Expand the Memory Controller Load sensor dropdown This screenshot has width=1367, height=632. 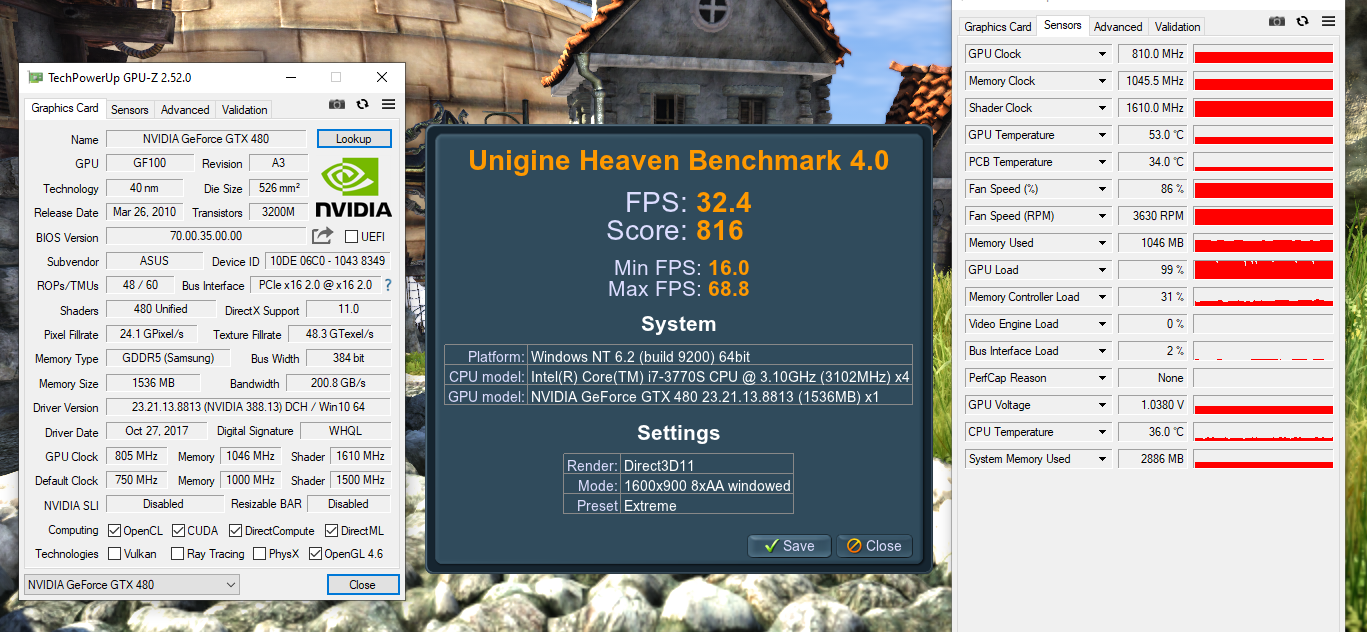point(1102,297)
